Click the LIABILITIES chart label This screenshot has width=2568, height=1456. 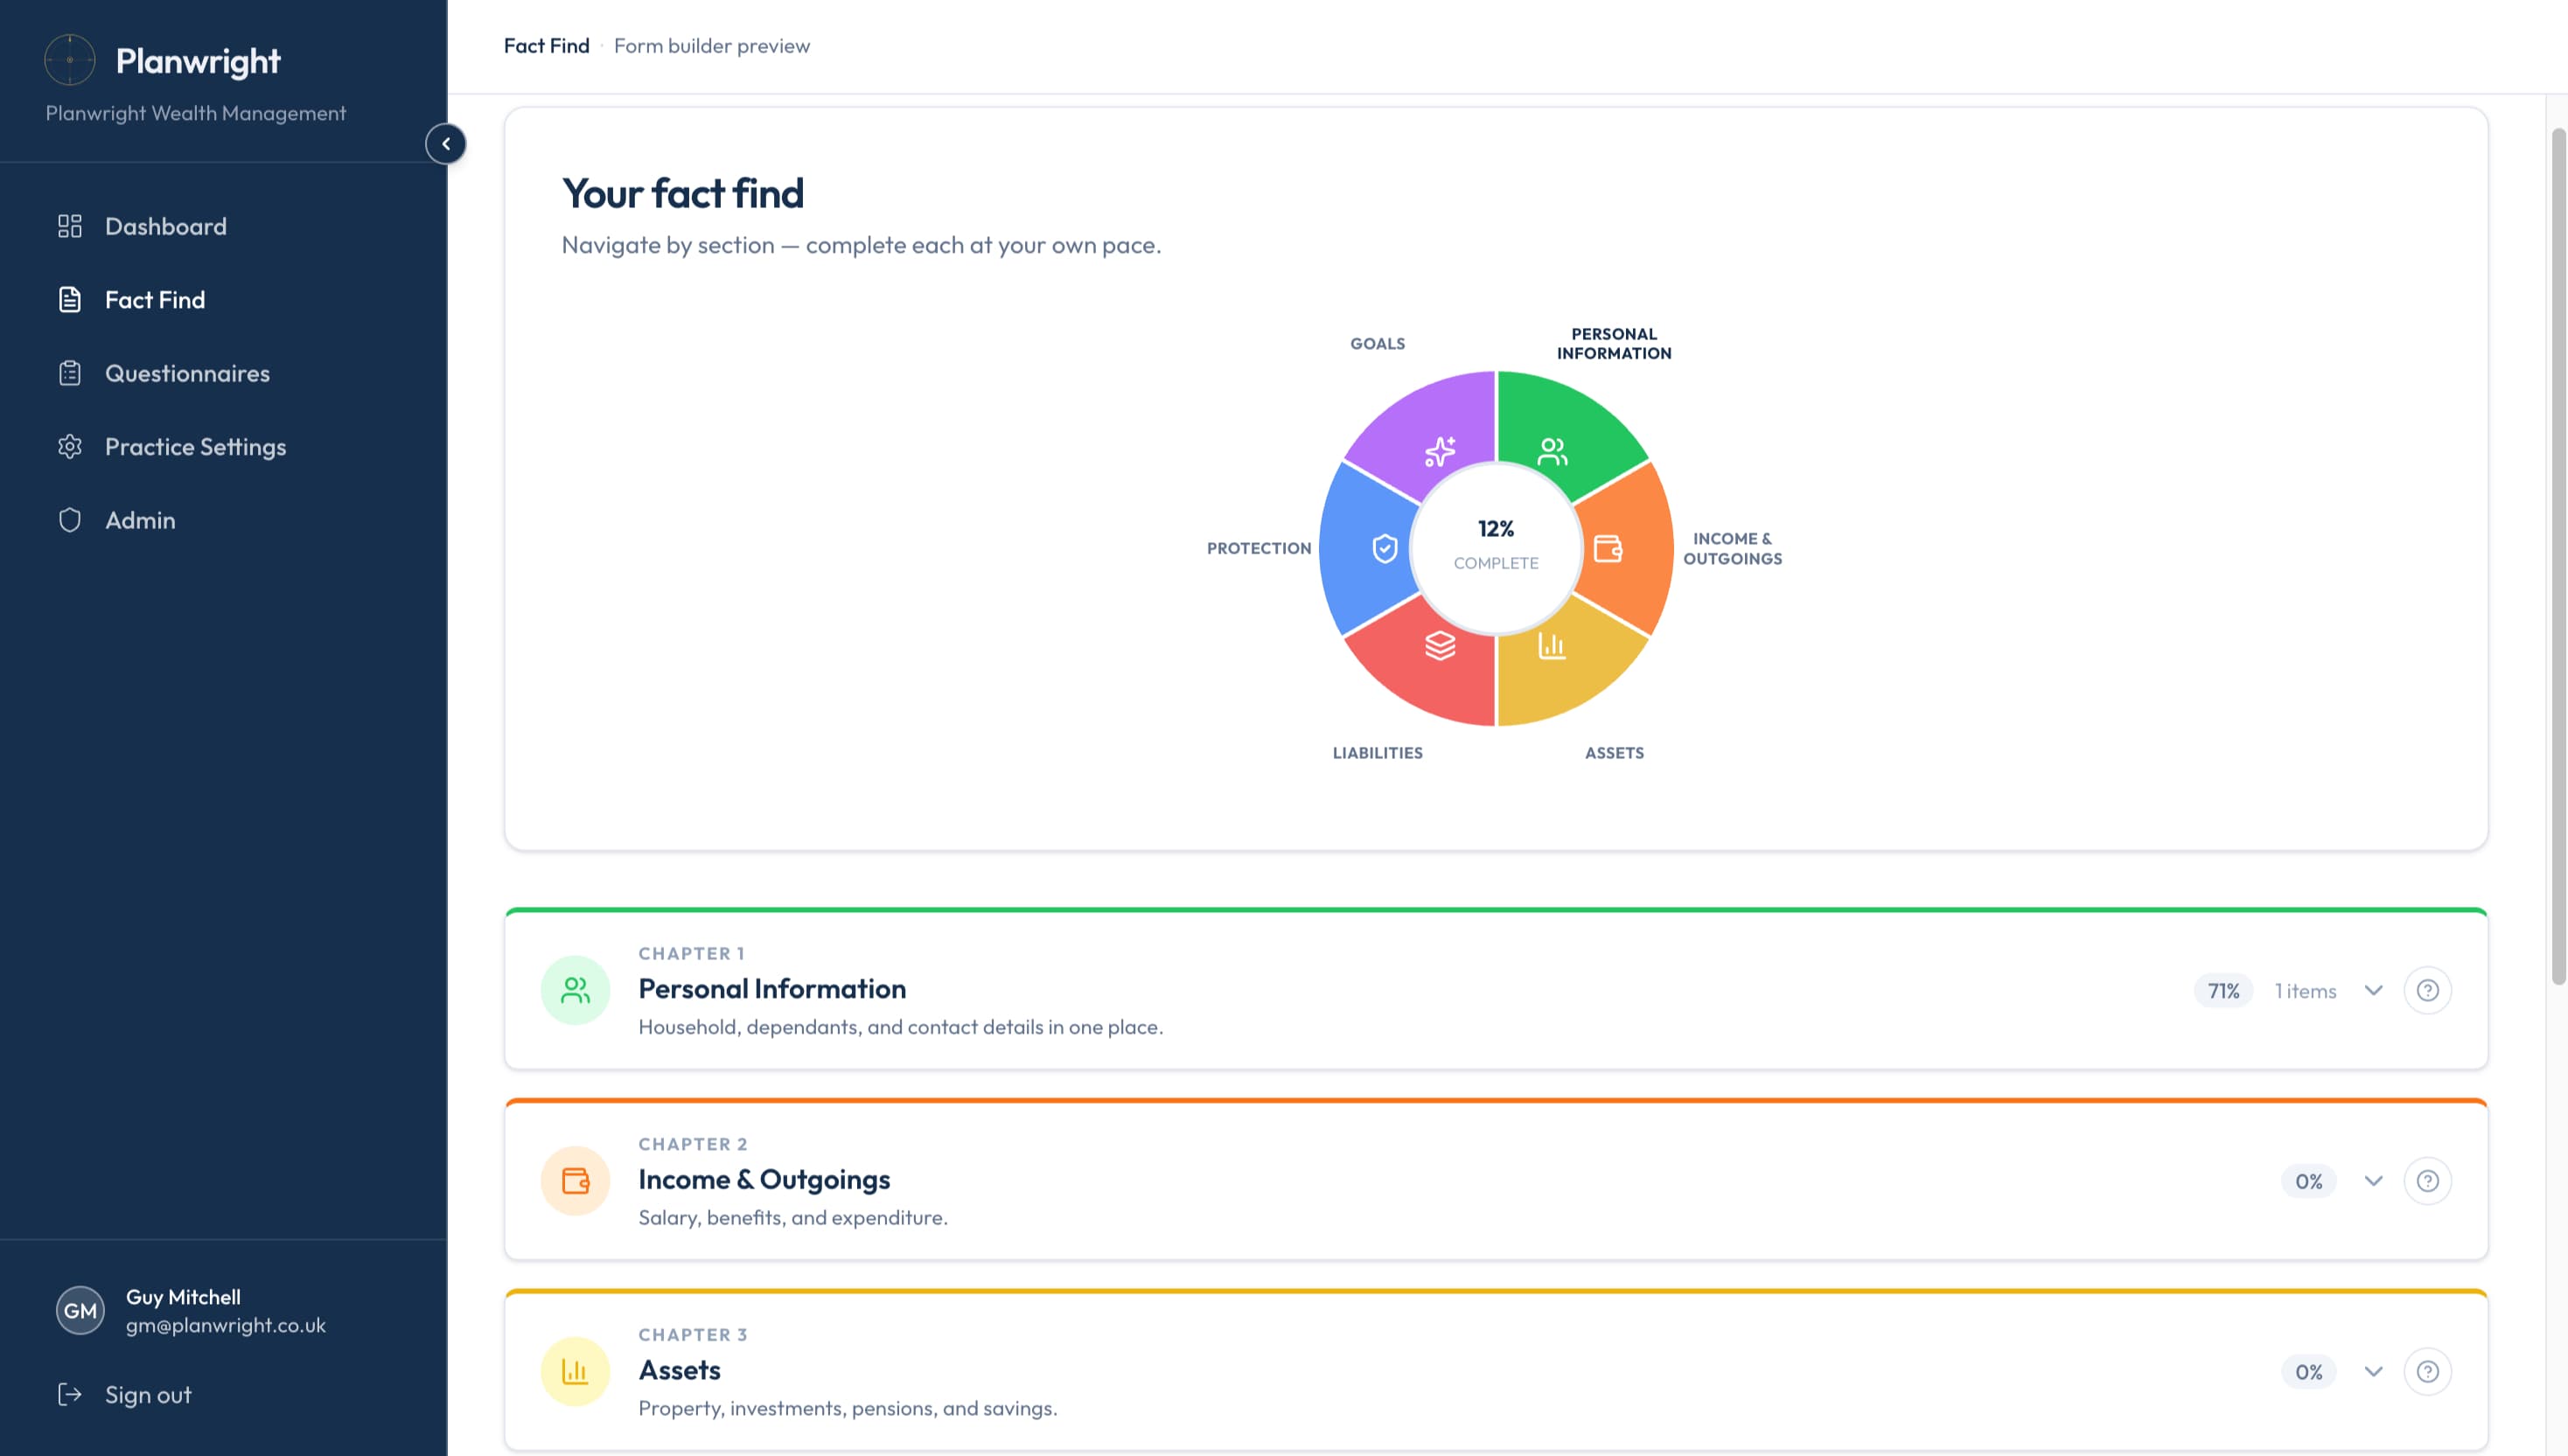coord(1377,753)
